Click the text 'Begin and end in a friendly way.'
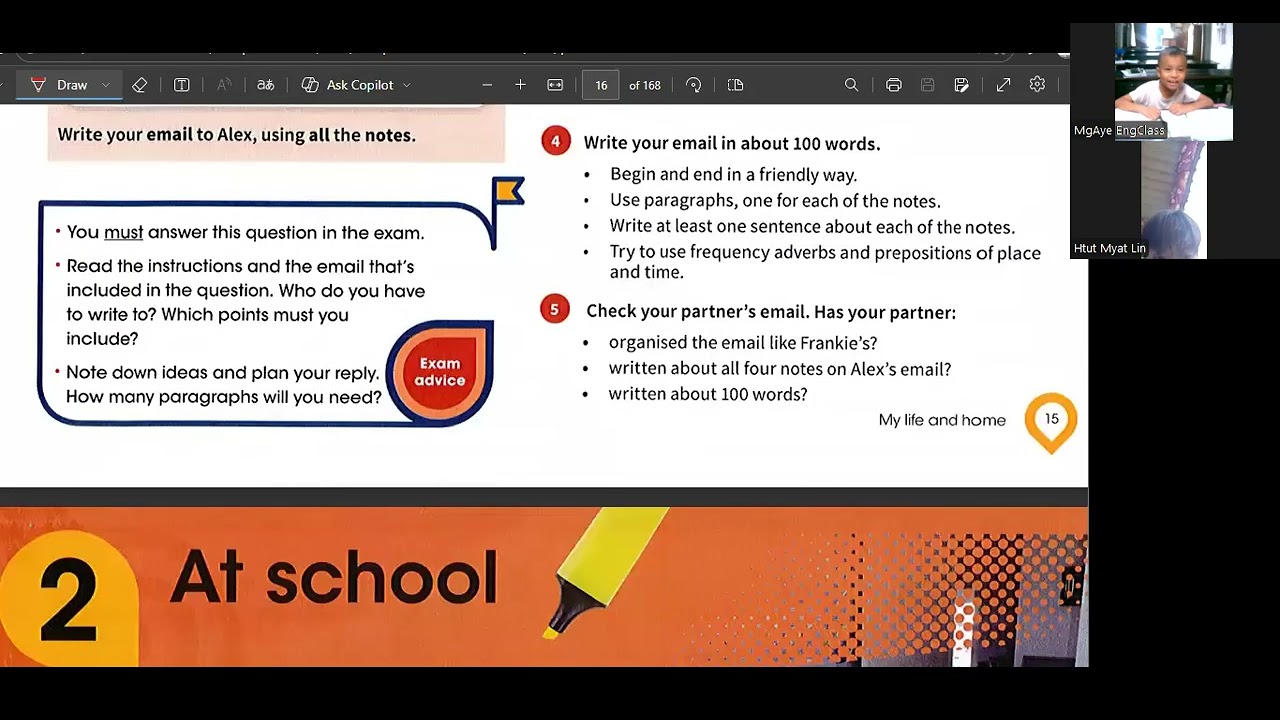Screen dimensions: 1280x720 [x=733, y=175]
